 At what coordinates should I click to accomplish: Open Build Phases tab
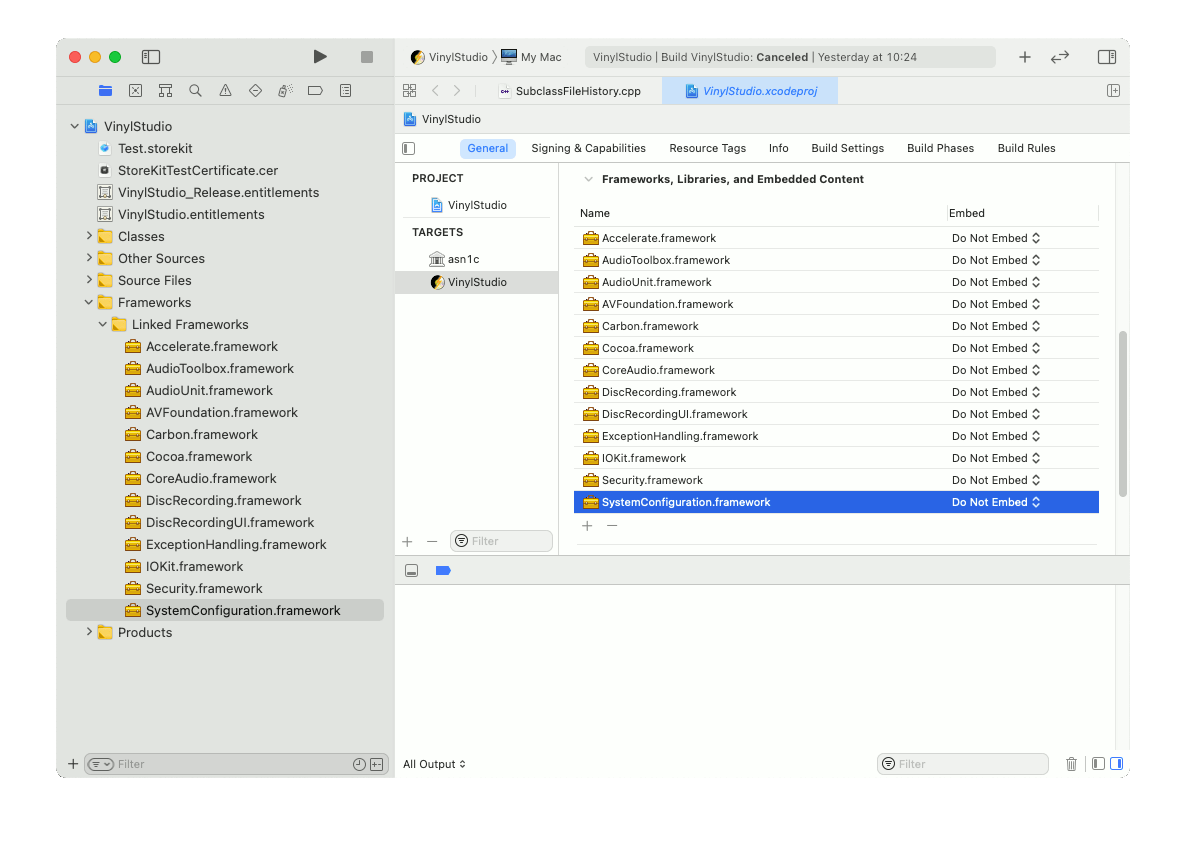point(940,148)
